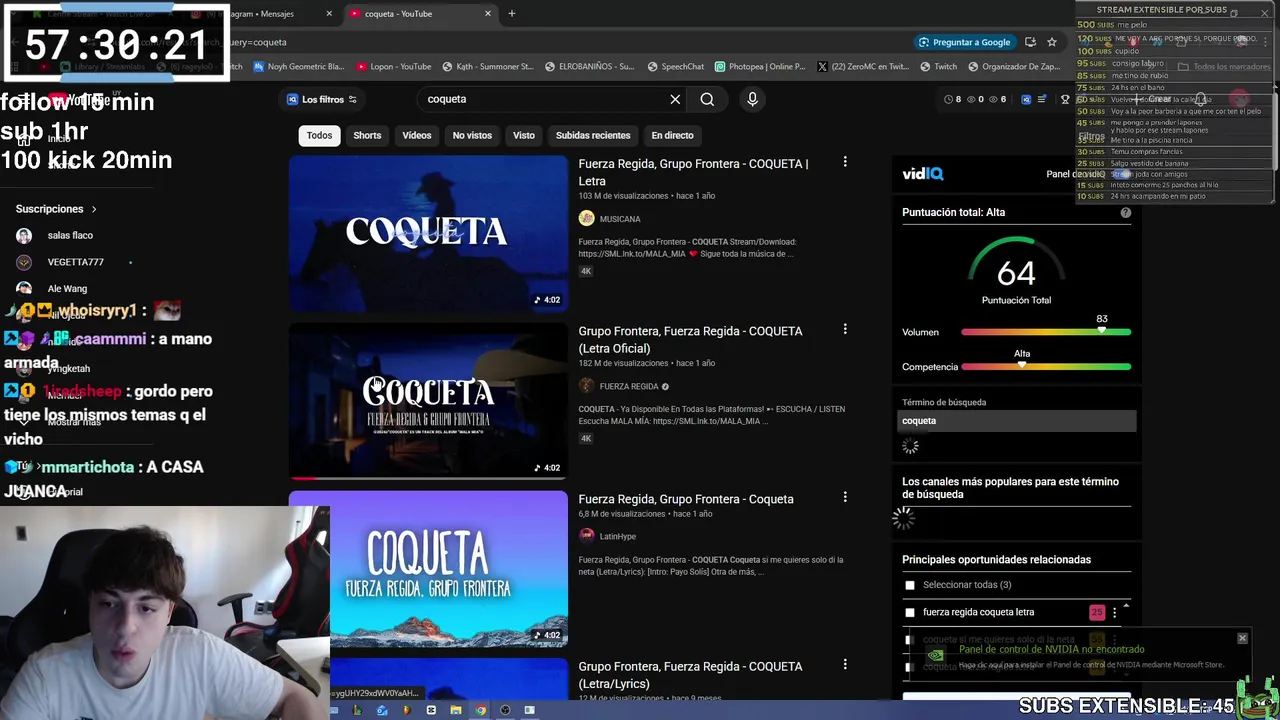Select the En directo filter chip

672,135
